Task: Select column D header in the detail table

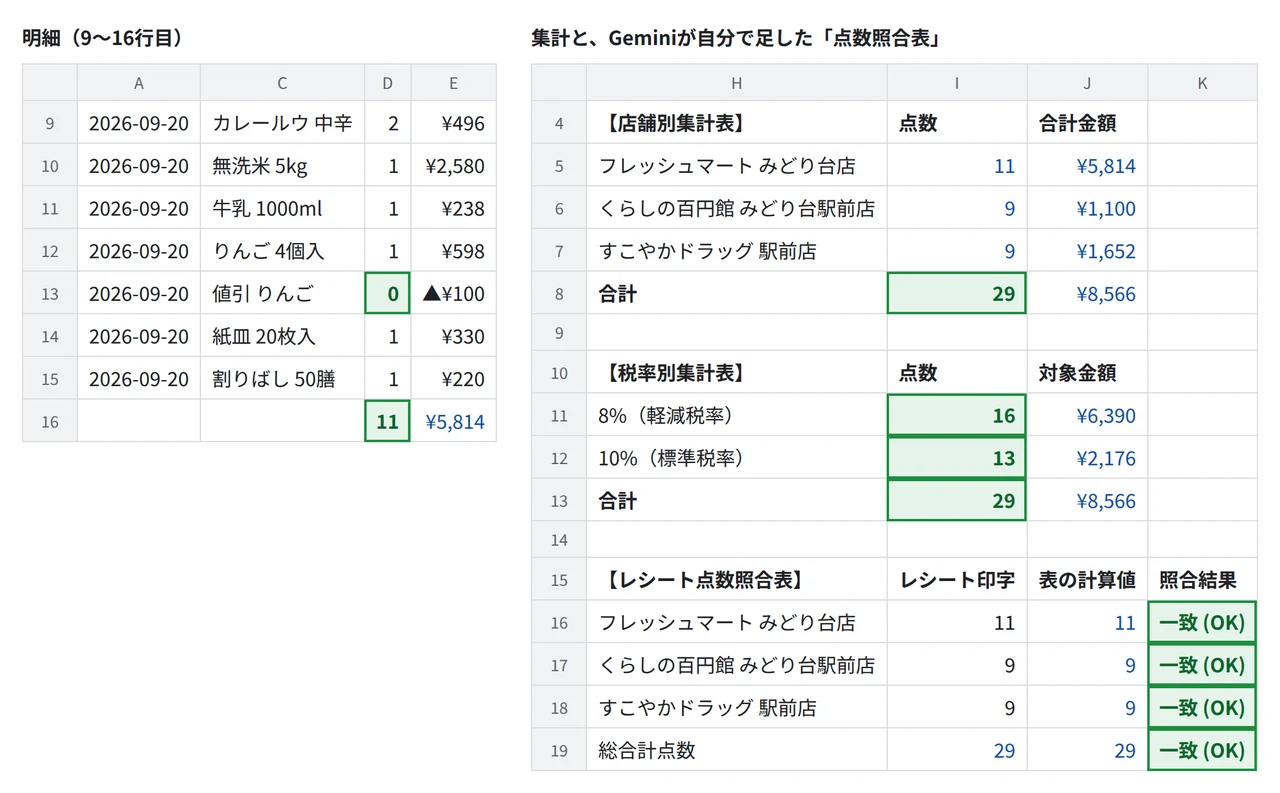Action: click(x=388, y=83)
